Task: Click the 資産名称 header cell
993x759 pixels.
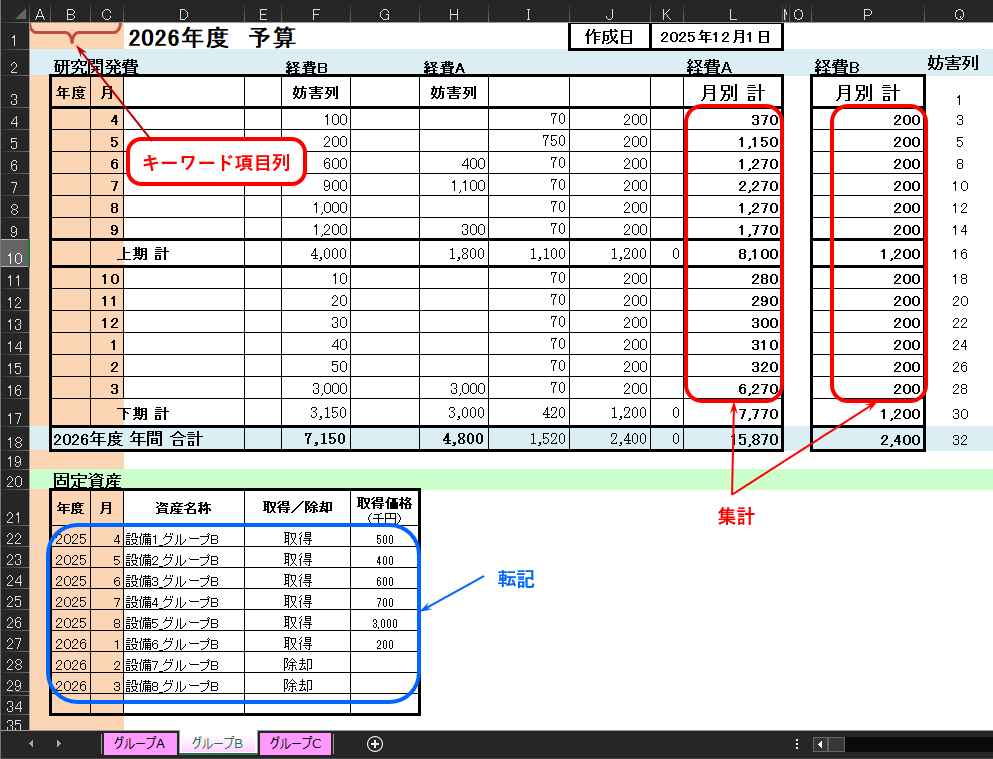Action: click(184, 508)
